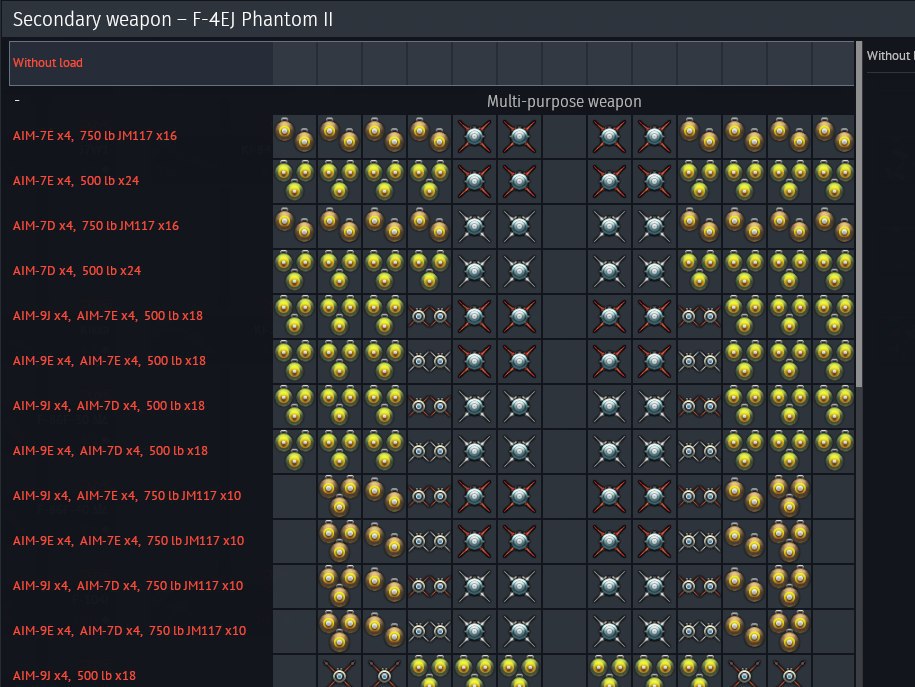The width and height of the screenshot is (915, 687).
Task: Click right twin AIM-9J icon, AIM-9J AIM-7D JM117 x10 row
Action: point(699,586)
